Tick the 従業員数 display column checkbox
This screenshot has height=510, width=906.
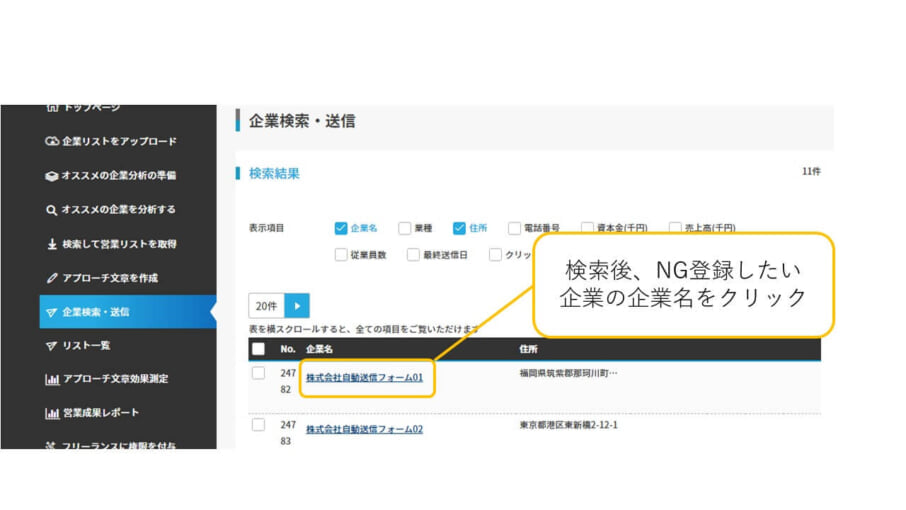[x=341, y=255]
